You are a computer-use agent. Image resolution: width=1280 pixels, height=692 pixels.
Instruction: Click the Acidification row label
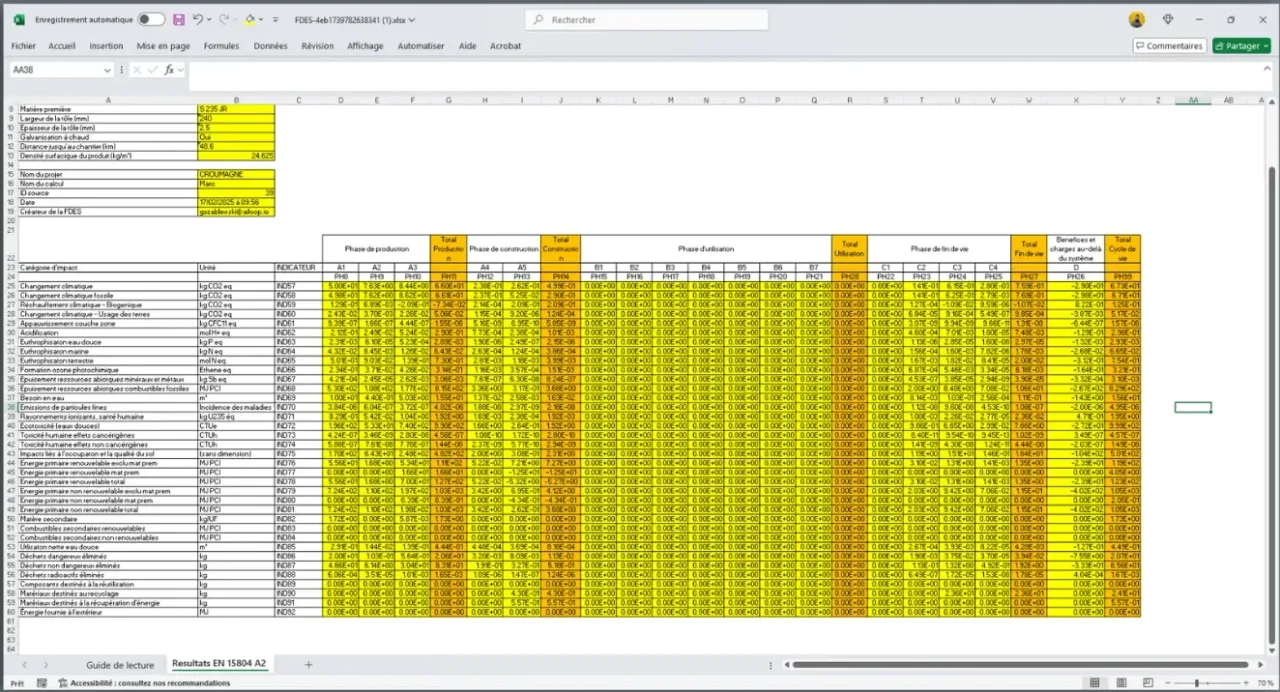pyautogui.click(x=108, y=332)
